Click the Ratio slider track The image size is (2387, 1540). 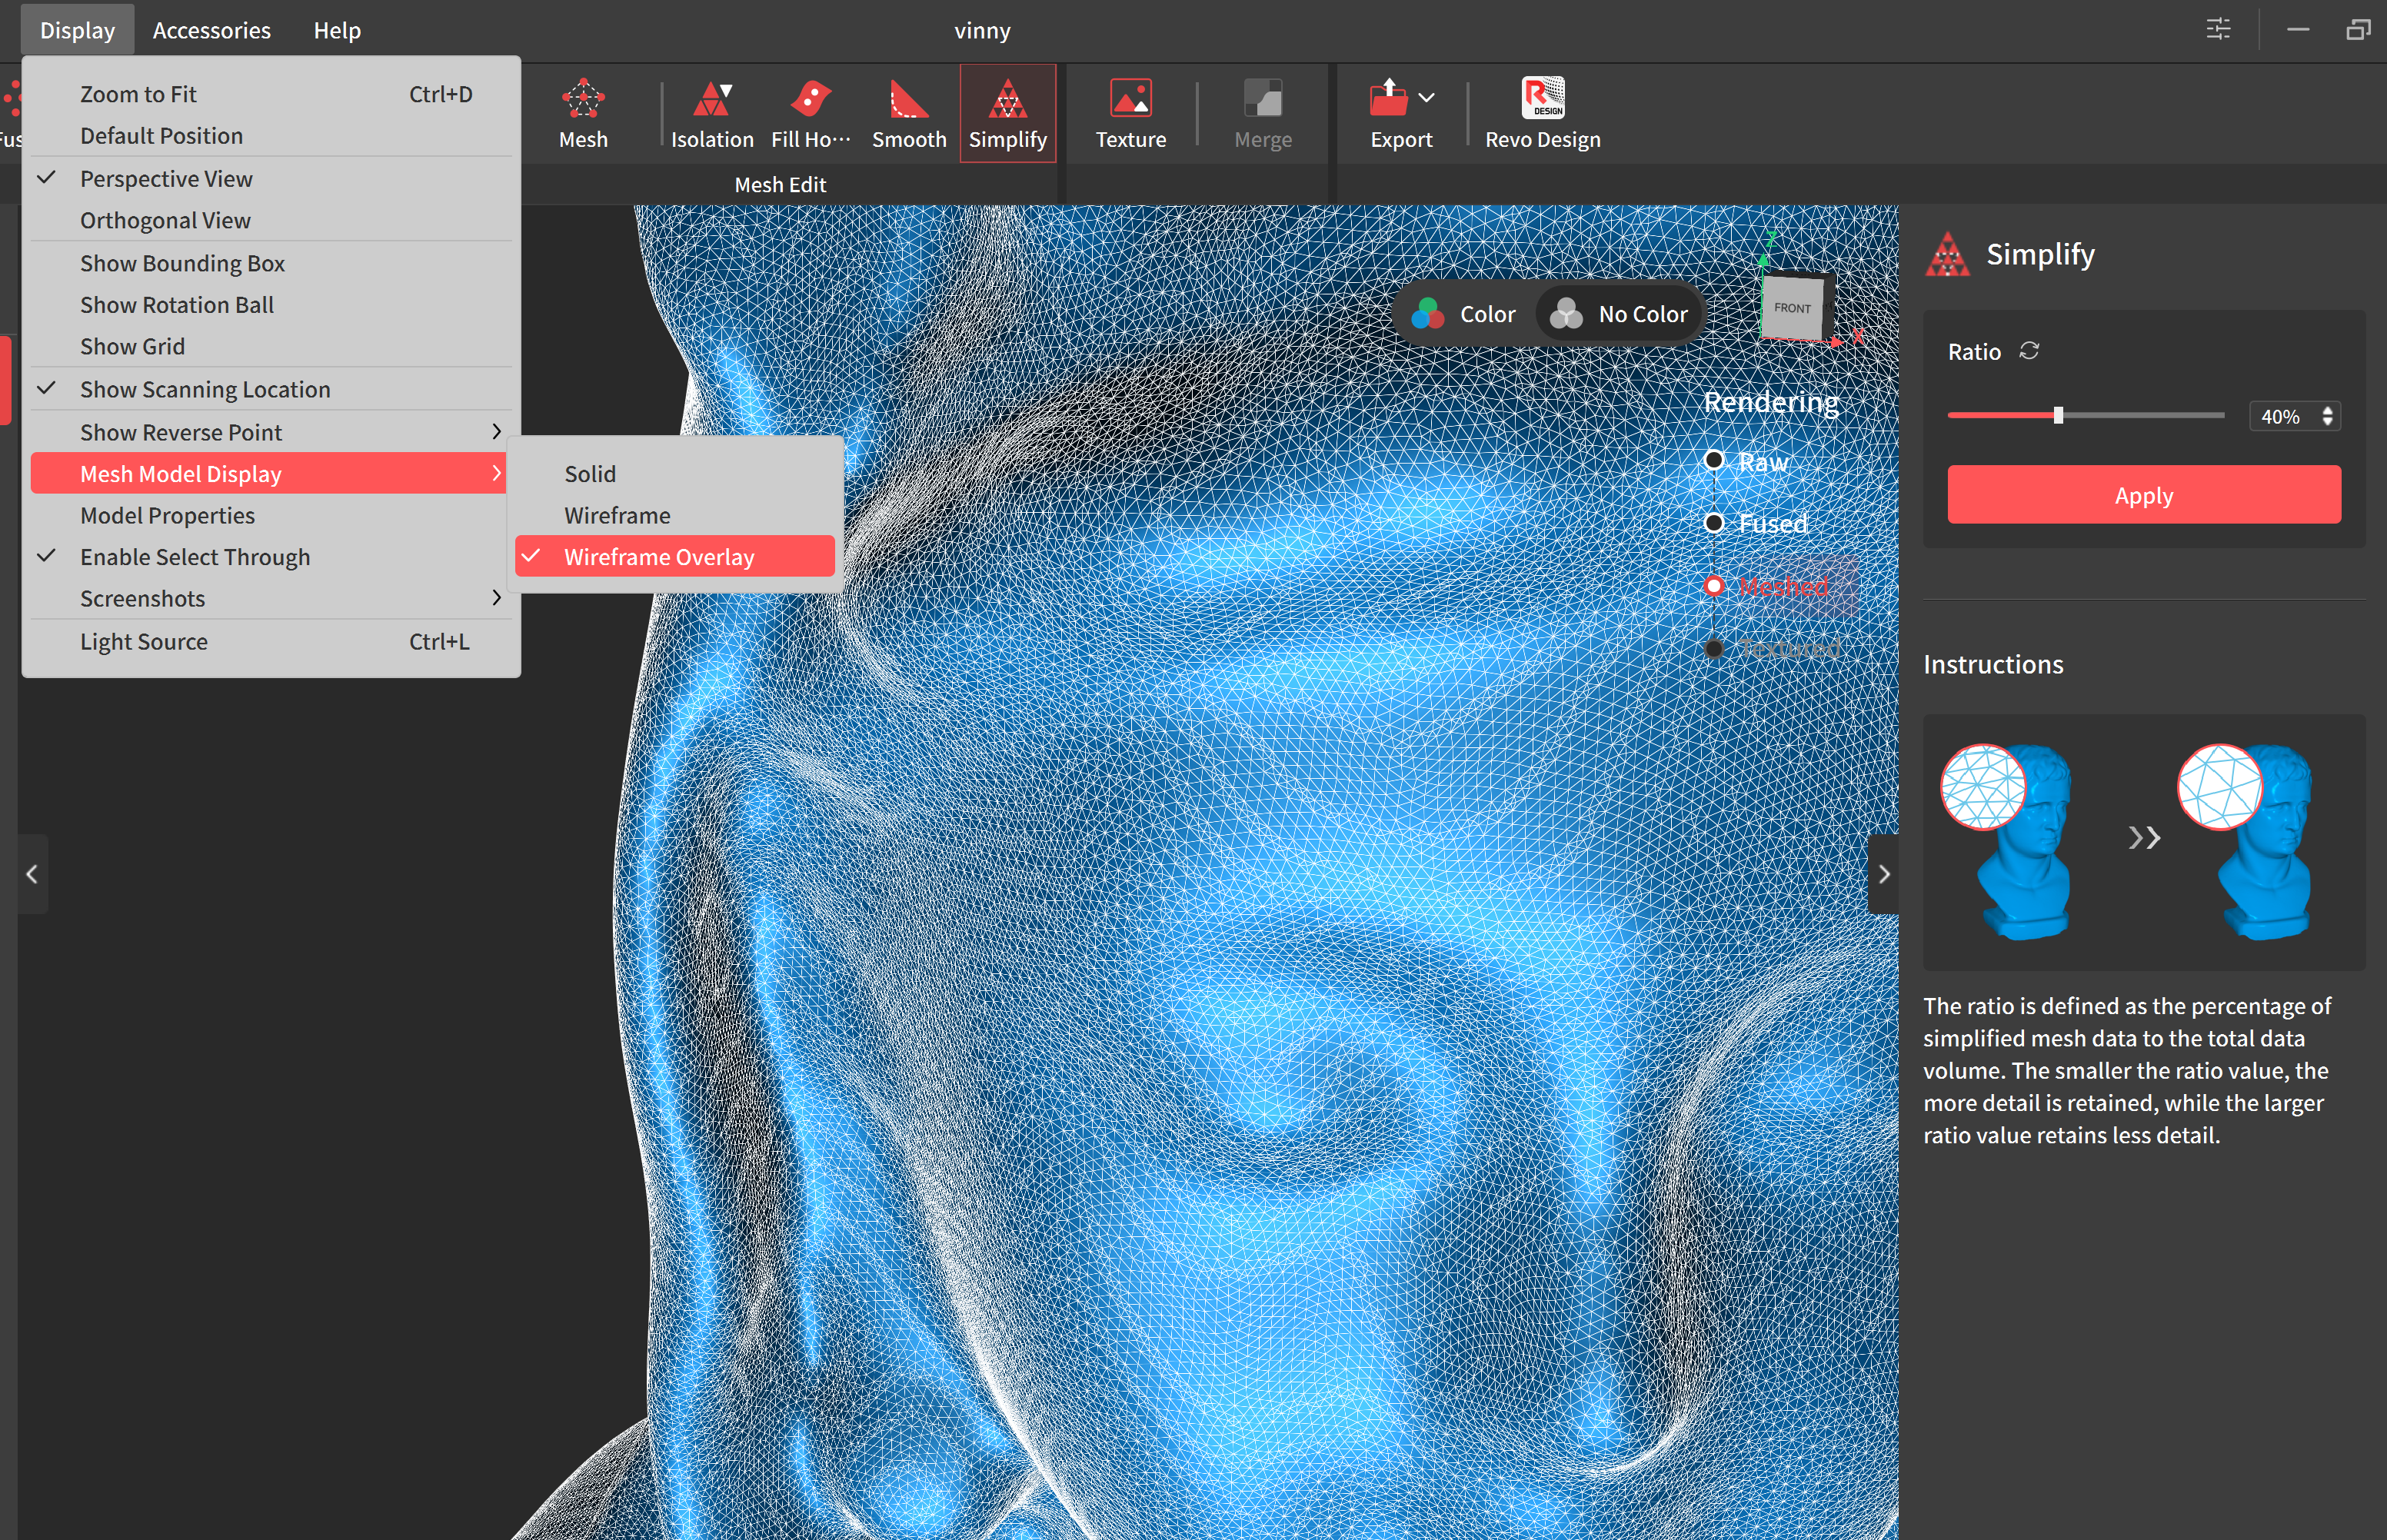coord(2140,415)
